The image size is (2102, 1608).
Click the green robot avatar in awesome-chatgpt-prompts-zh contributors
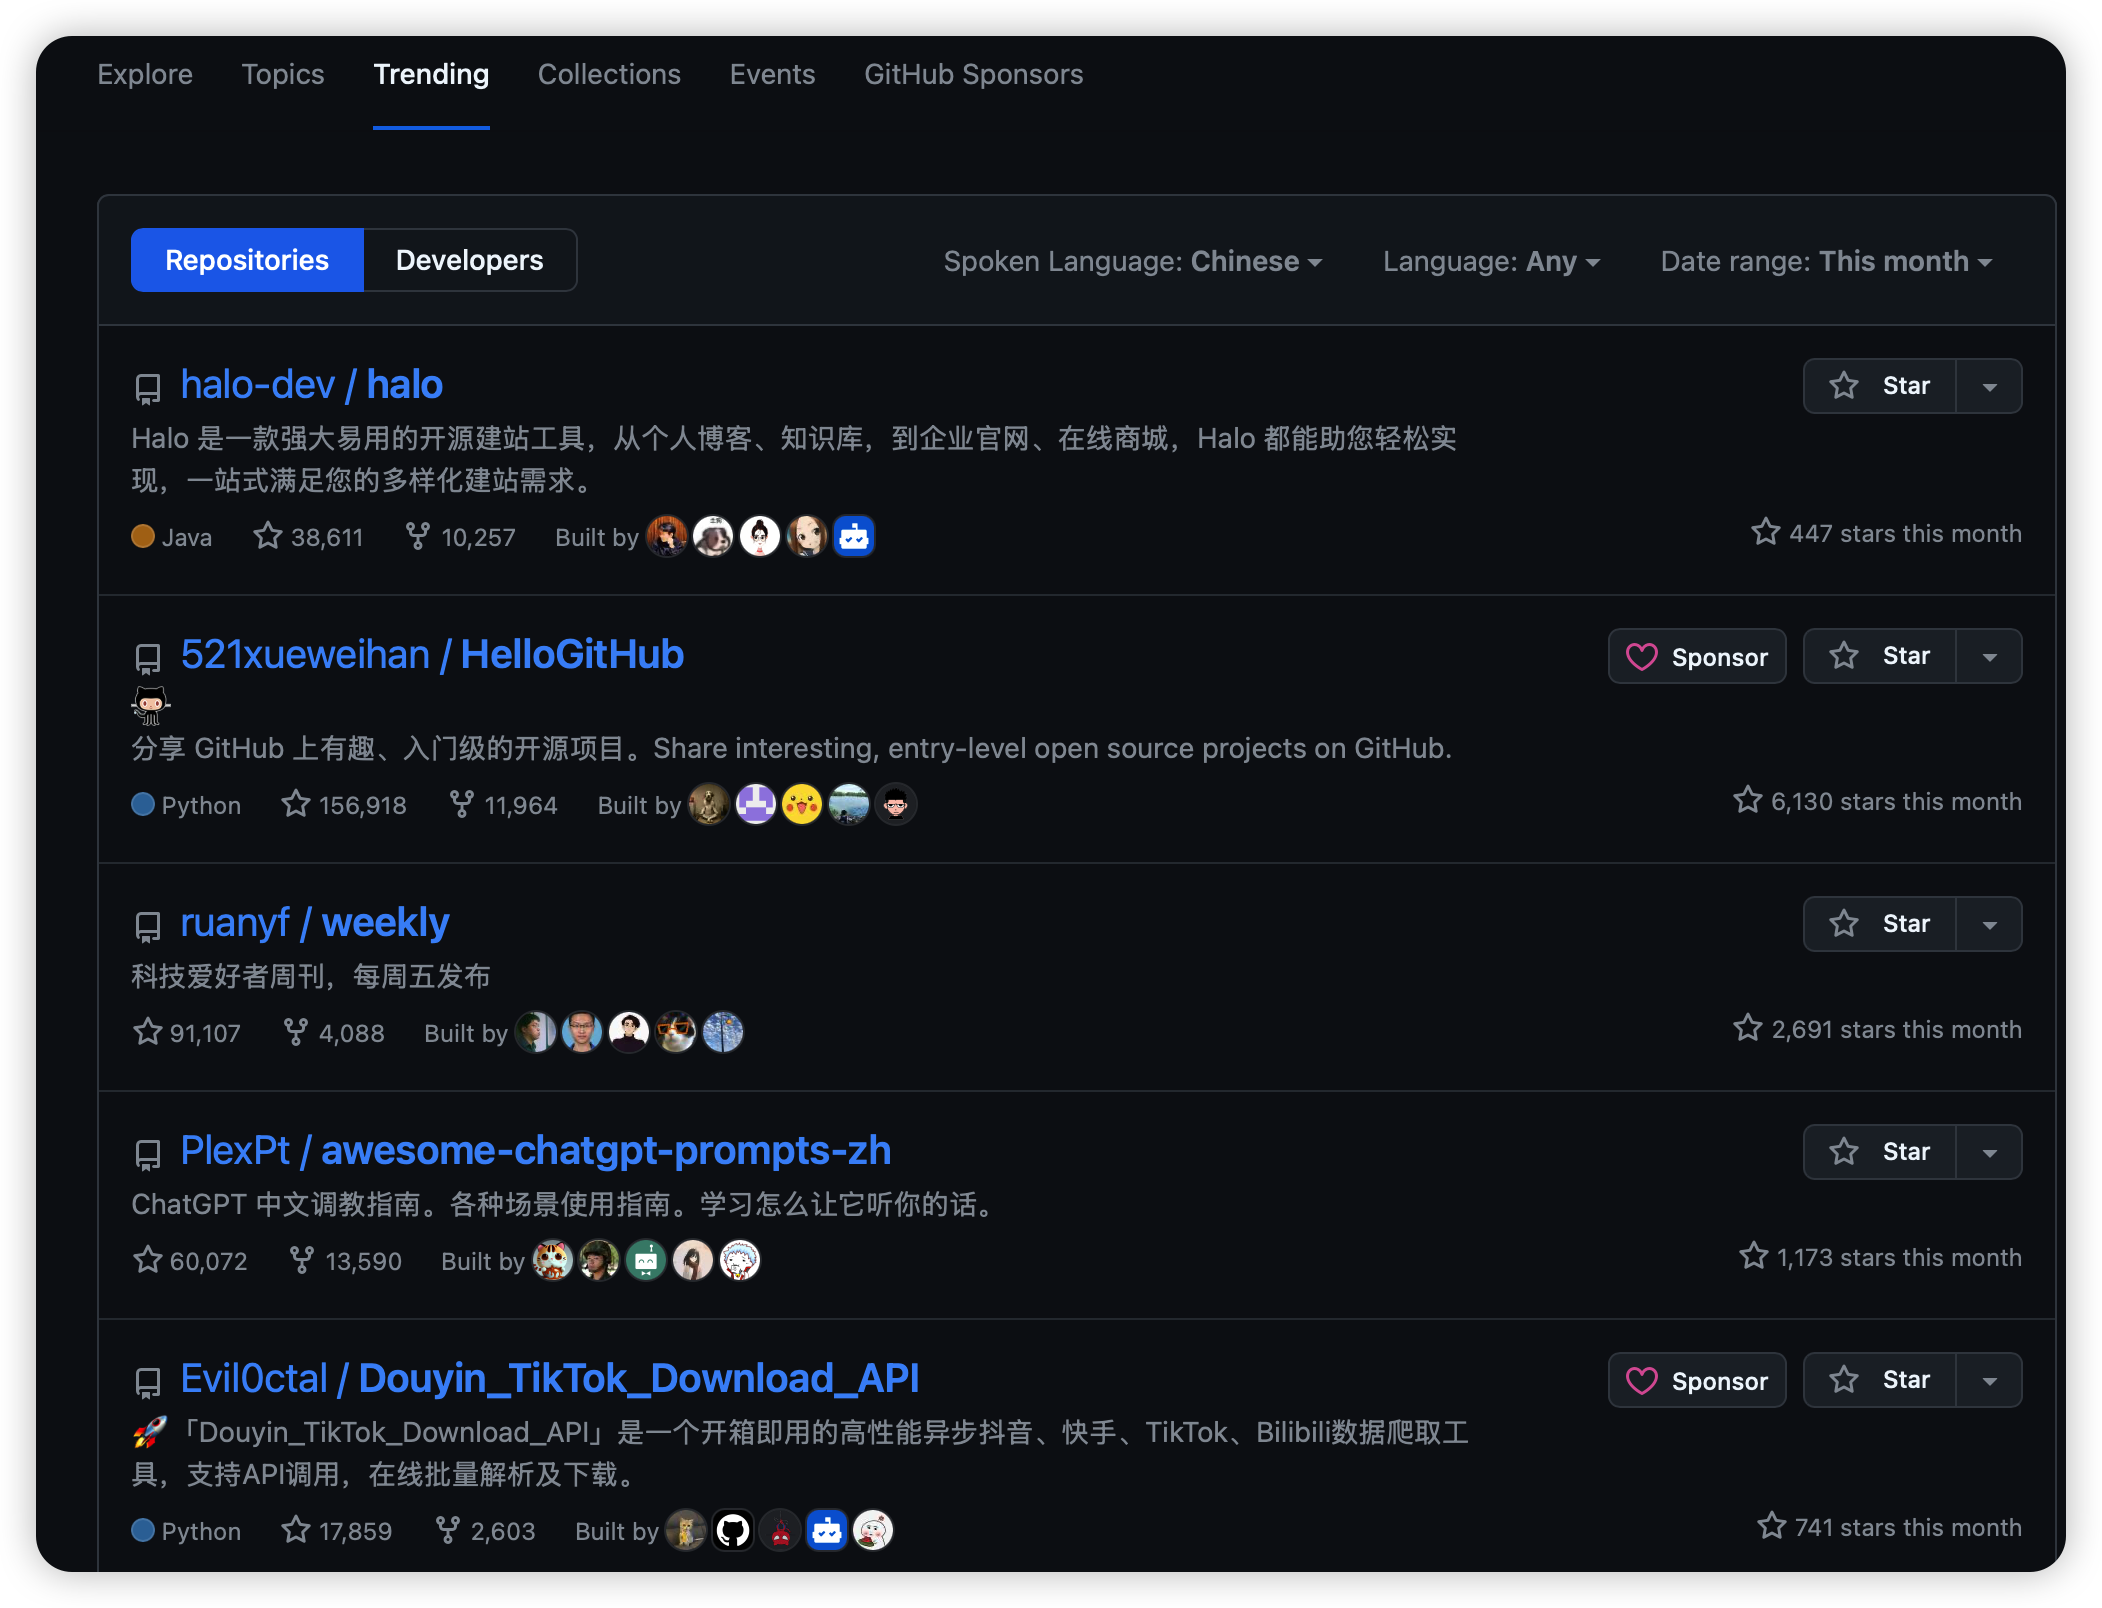646,1261
